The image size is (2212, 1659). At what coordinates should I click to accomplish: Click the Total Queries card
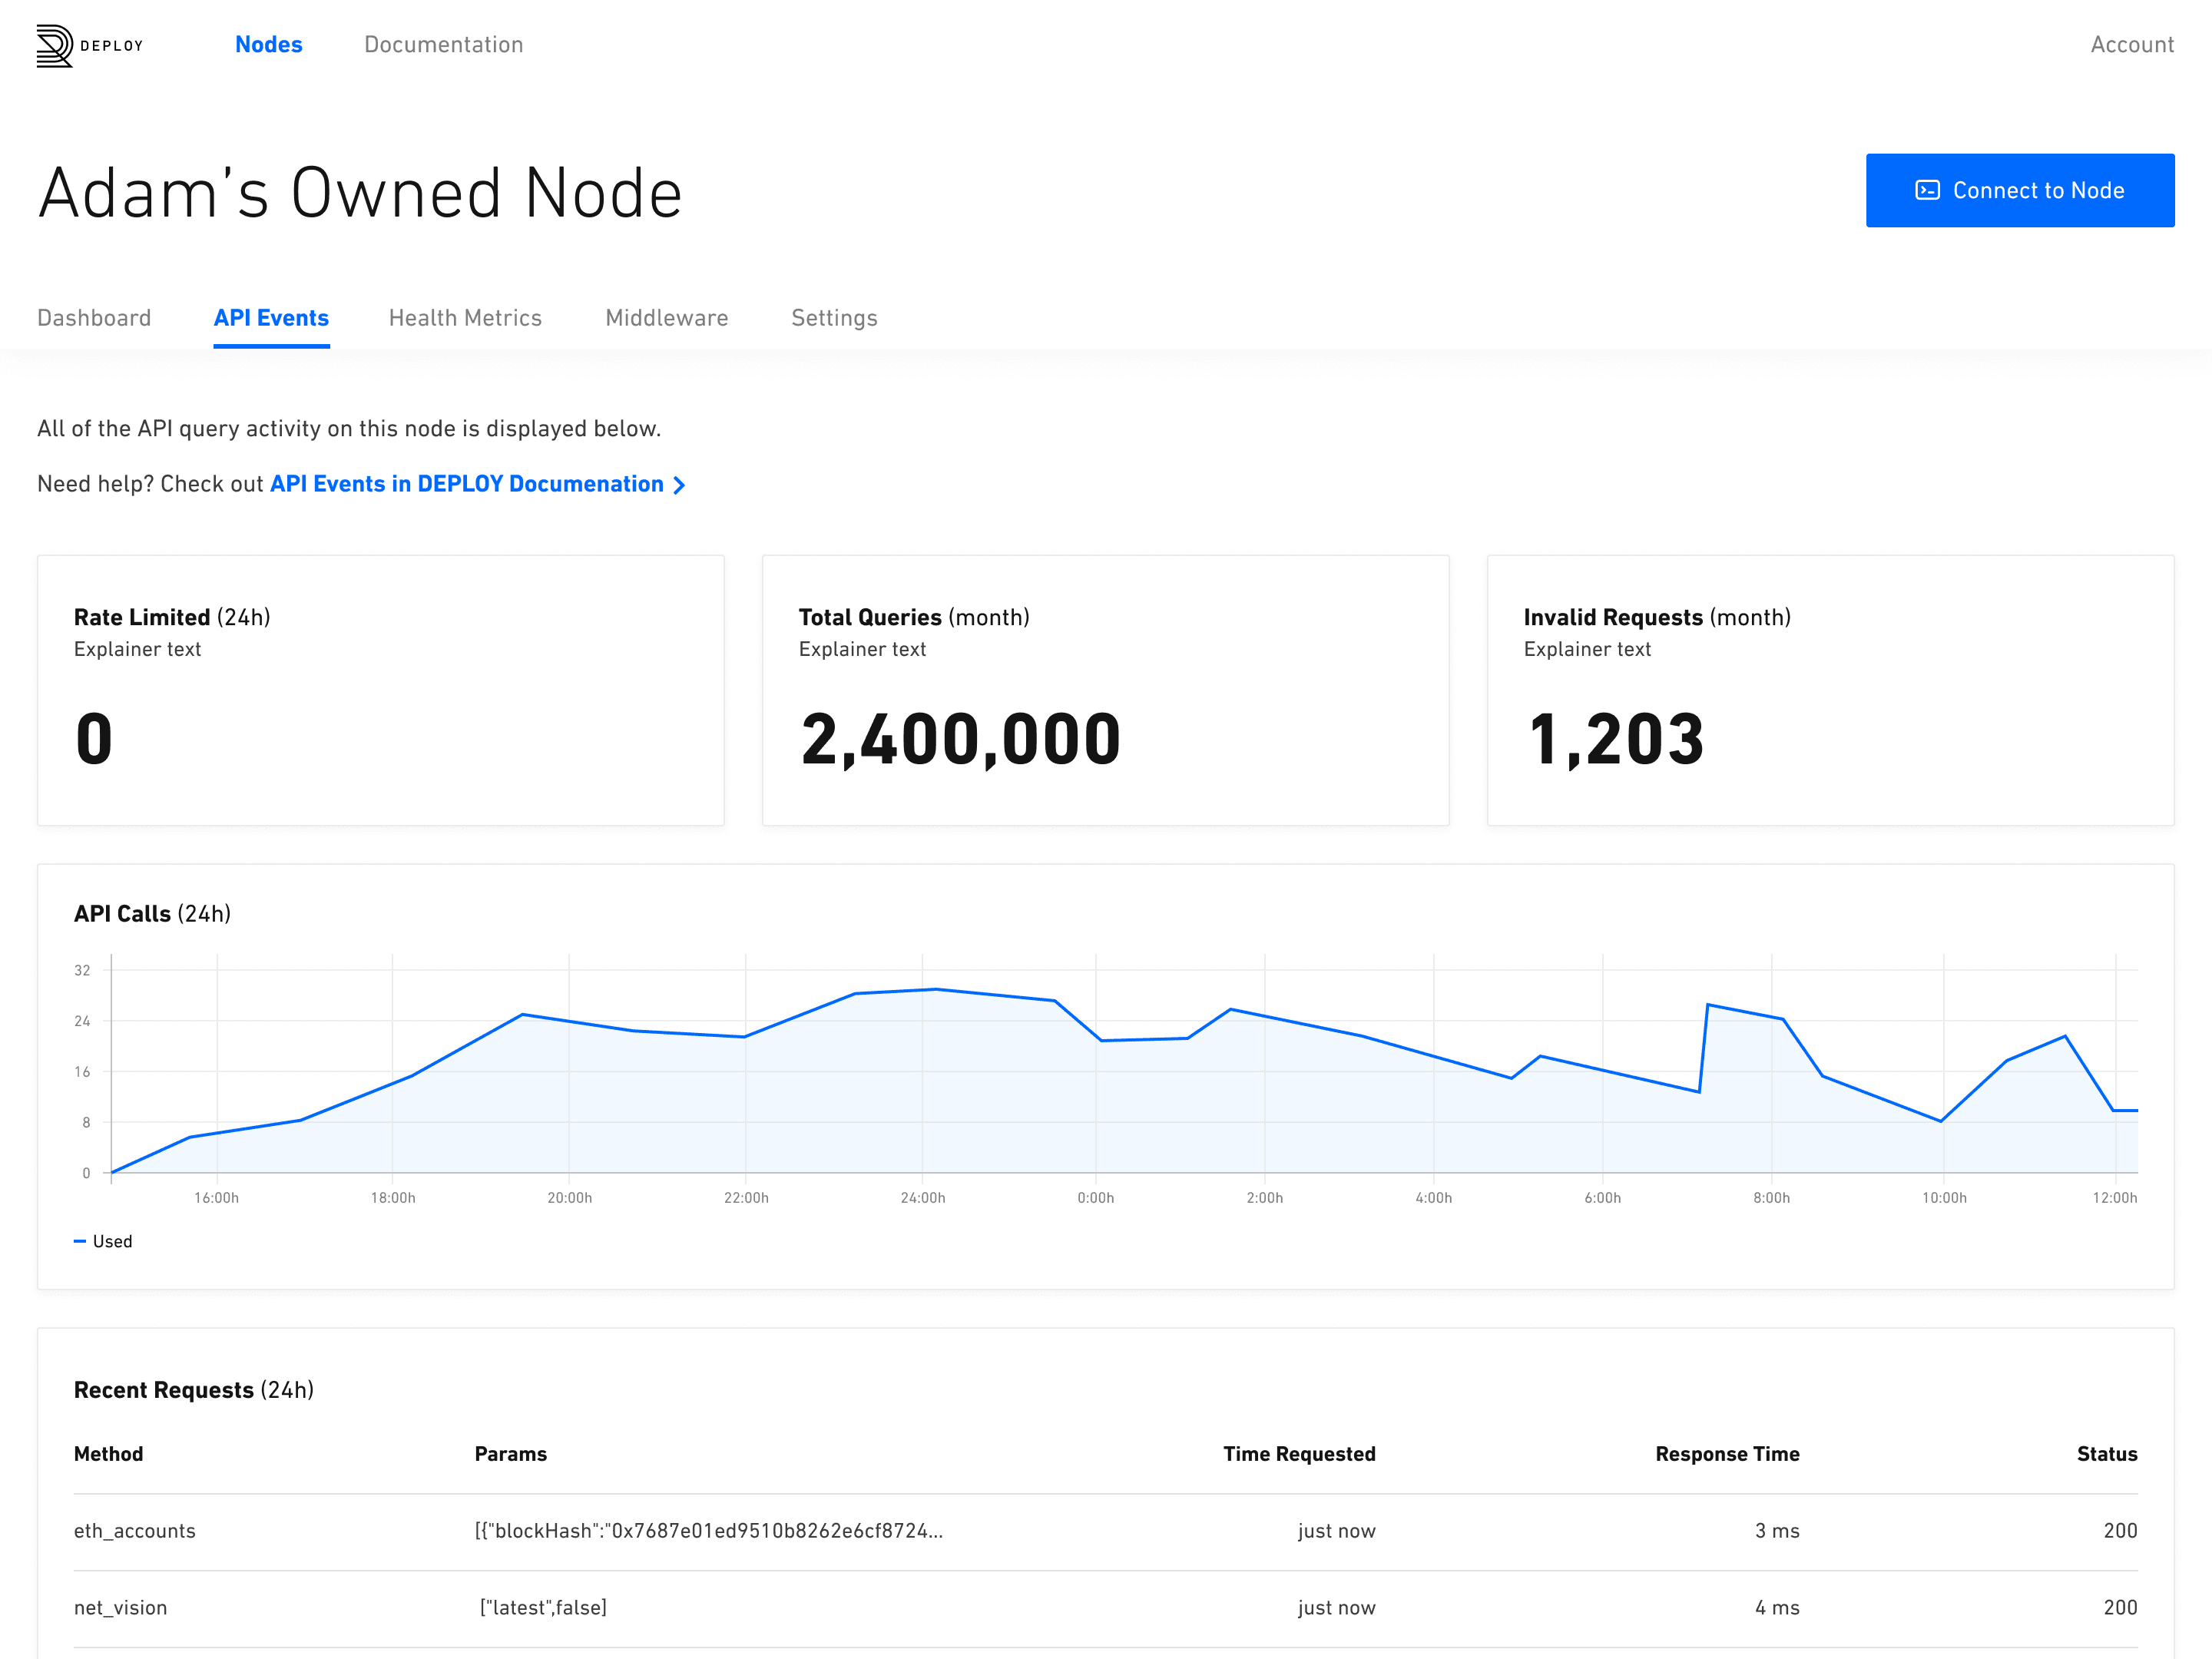[x=1105, y=690]
